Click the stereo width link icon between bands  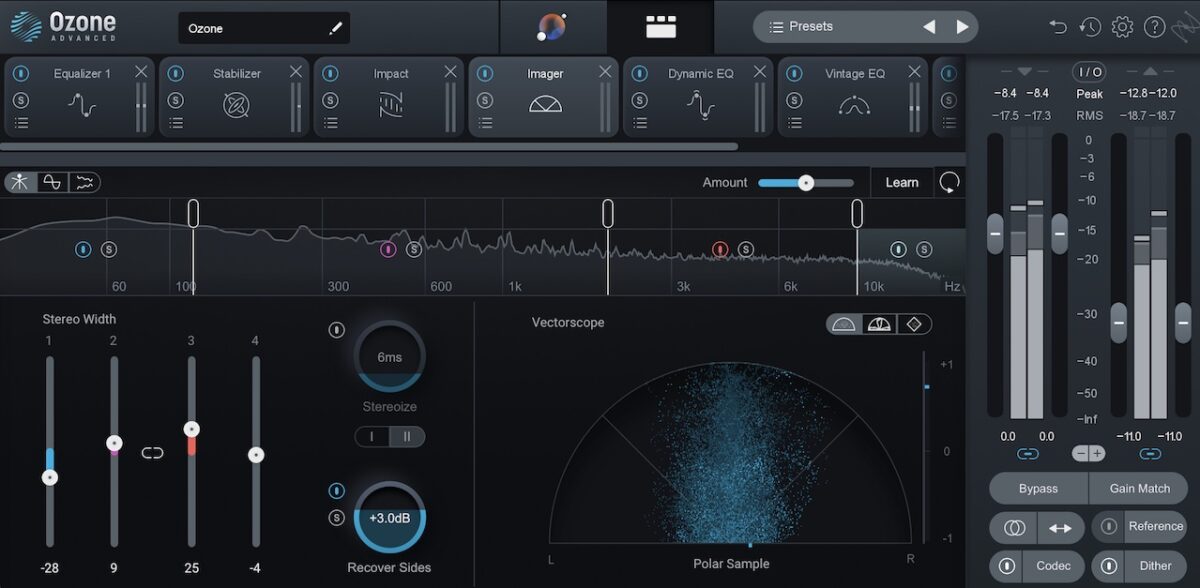click(152, 453)
